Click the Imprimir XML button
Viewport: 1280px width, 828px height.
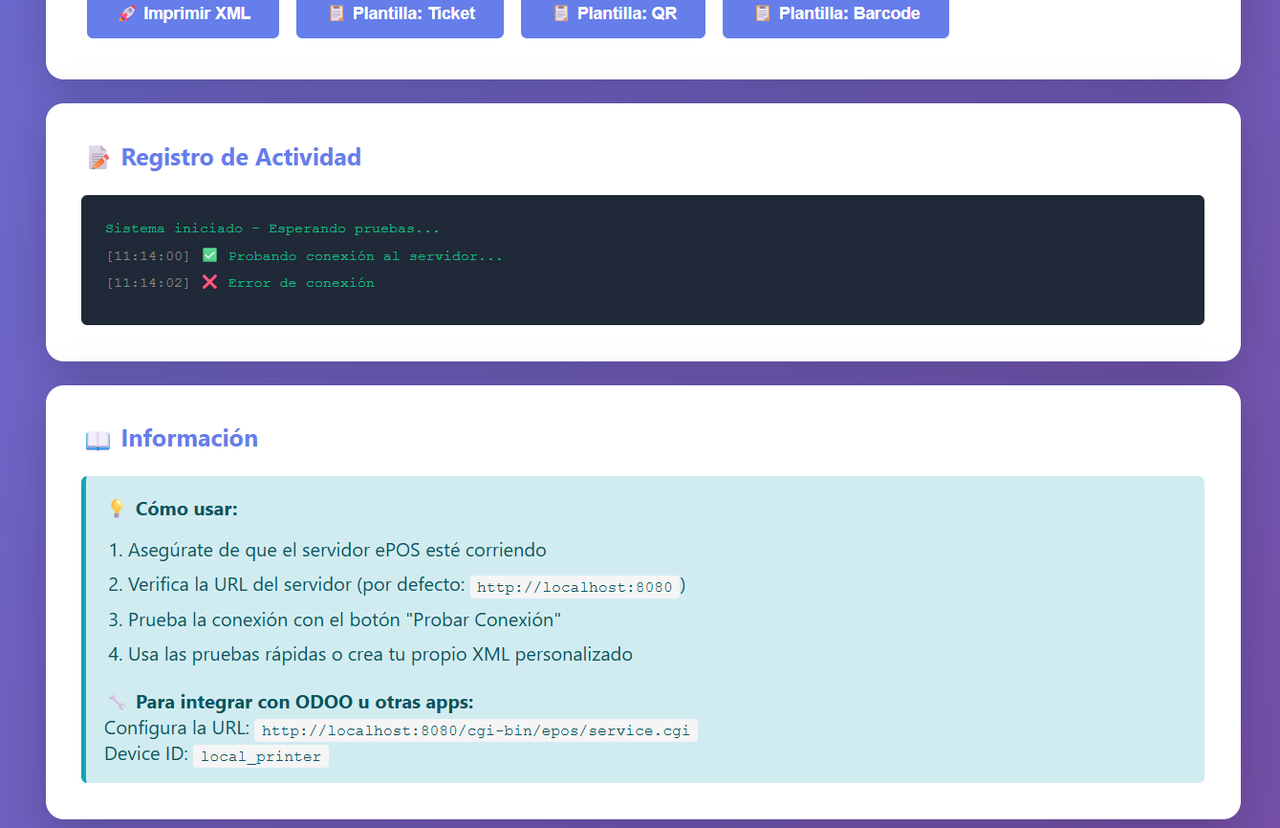183,15
